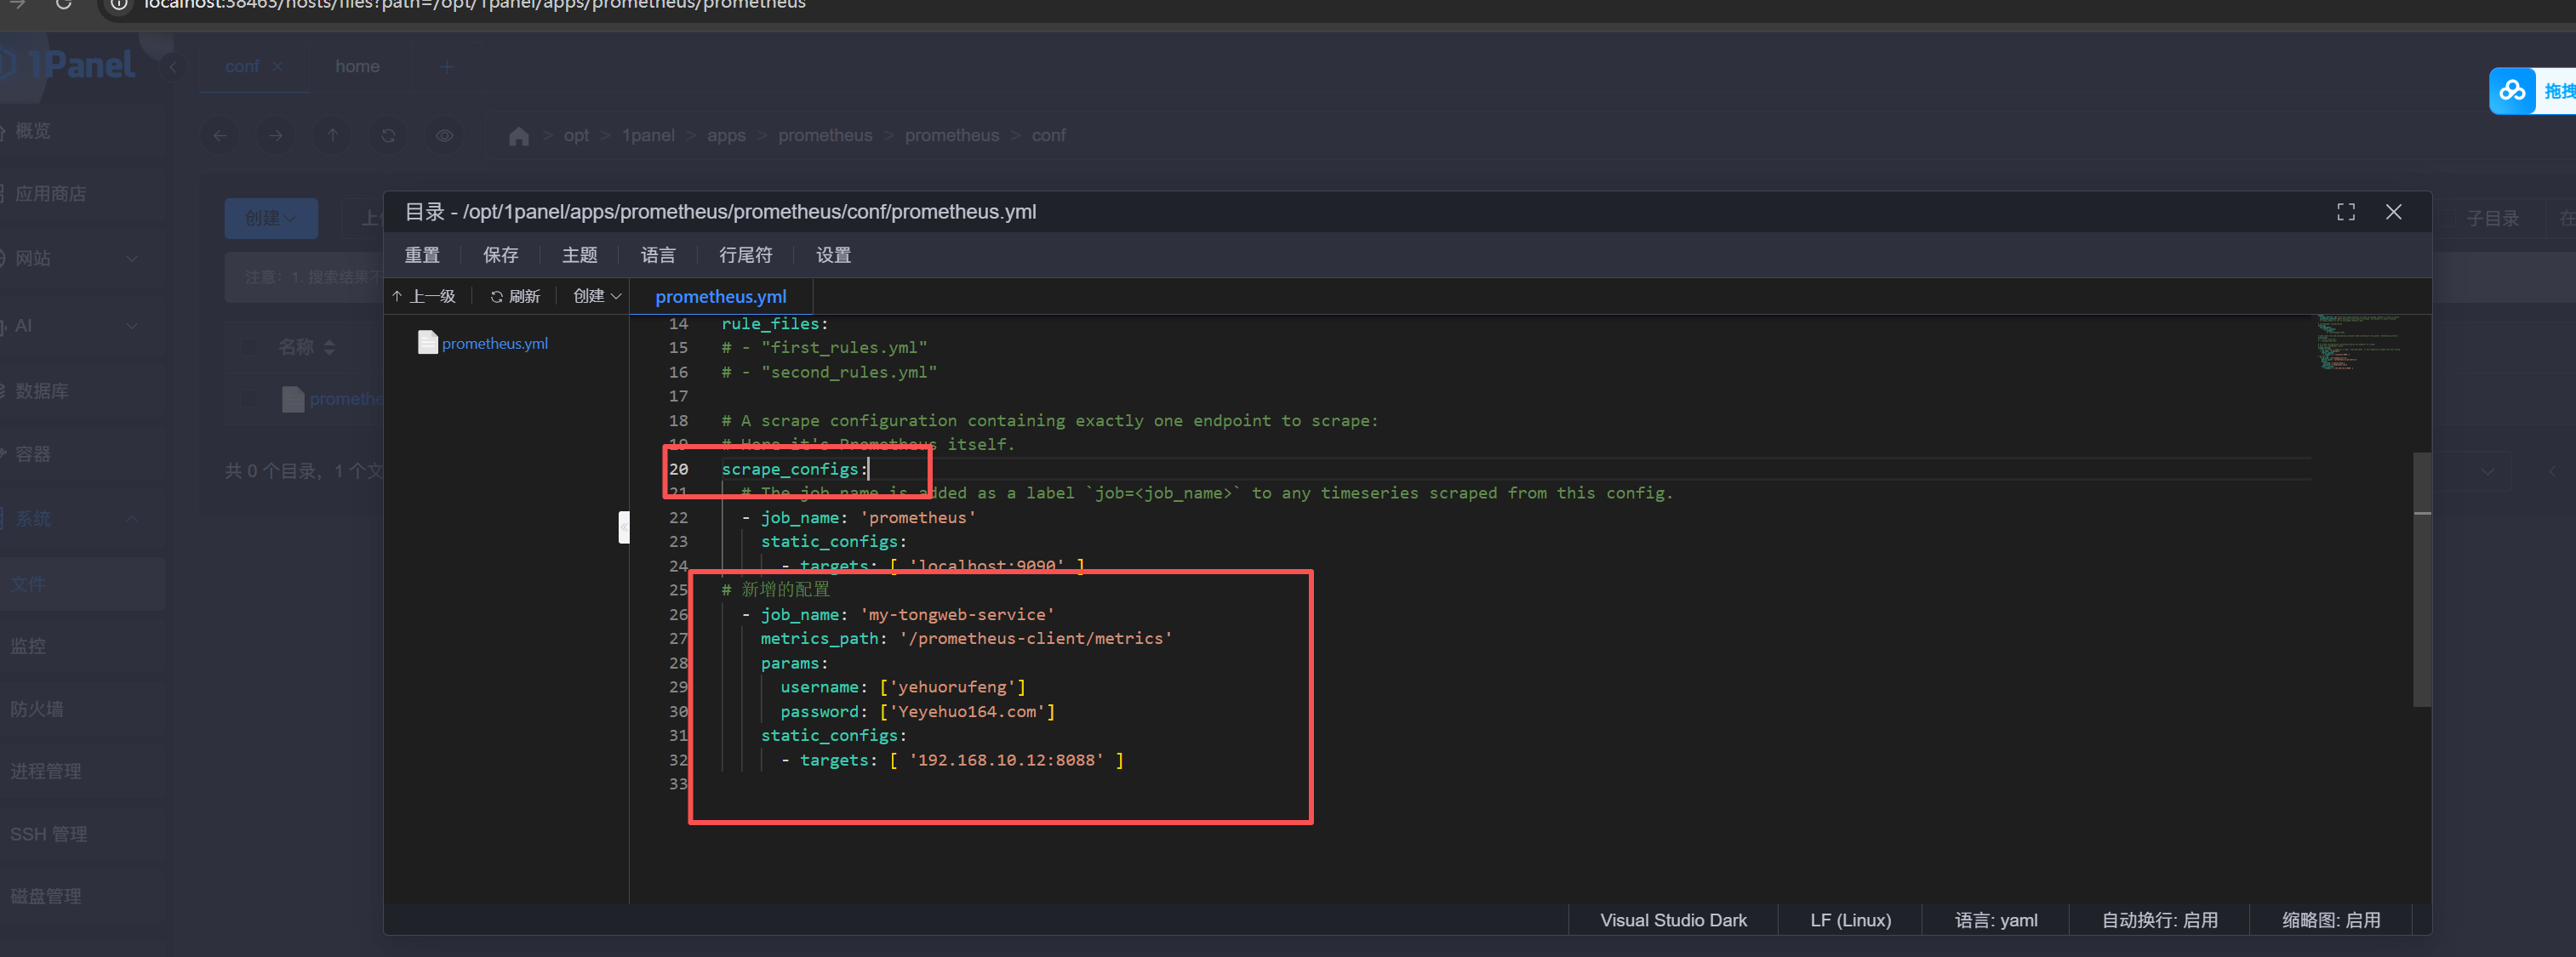Click the home icon in the breadcrumb

(519, 135)
